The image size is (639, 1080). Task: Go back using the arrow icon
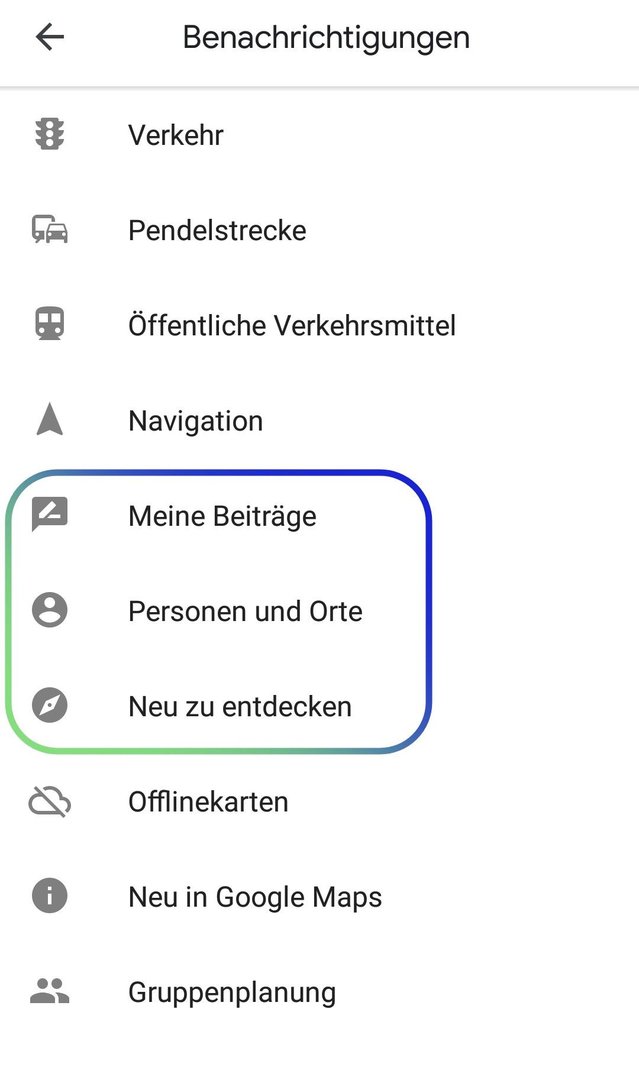tap(50, 37)
